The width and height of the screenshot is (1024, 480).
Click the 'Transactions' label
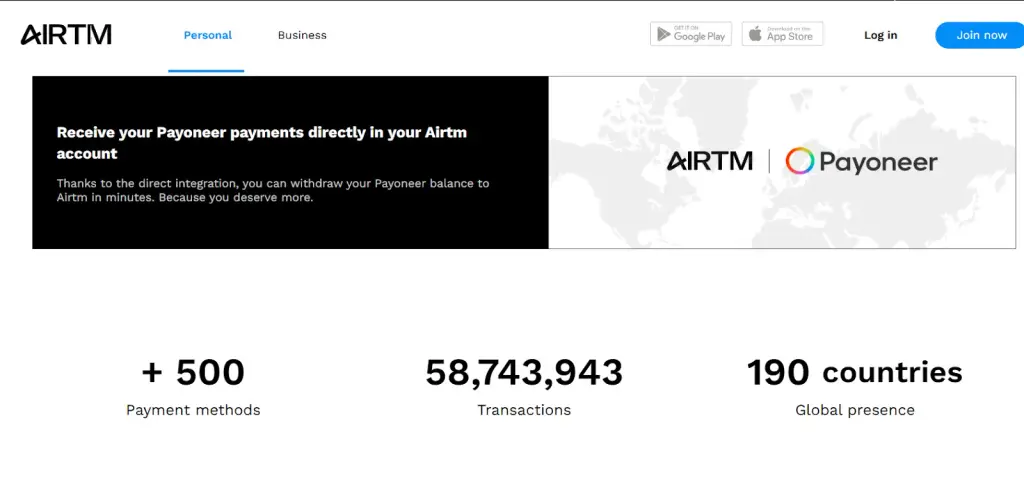coord(524,410)
